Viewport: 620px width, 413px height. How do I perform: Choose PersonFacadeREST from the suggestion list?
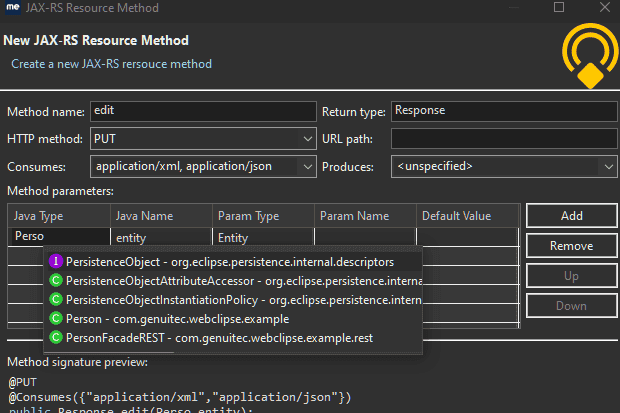(233, 337)
